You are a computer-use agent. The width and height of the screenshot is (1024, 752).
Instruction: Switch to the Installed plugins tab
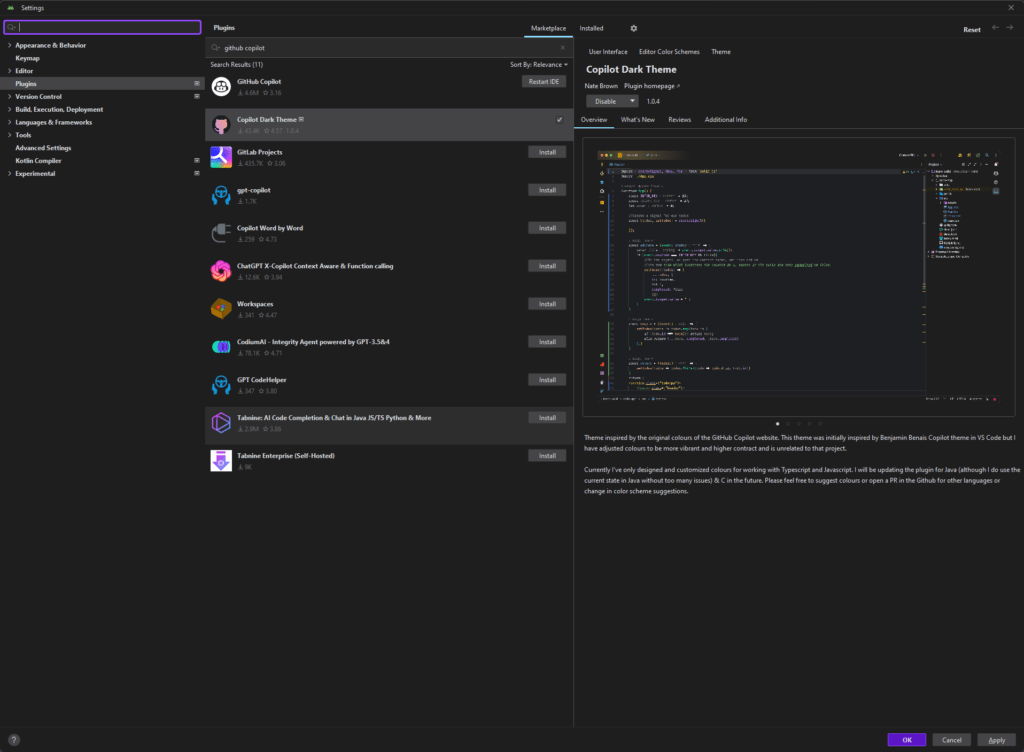[591, 29]
